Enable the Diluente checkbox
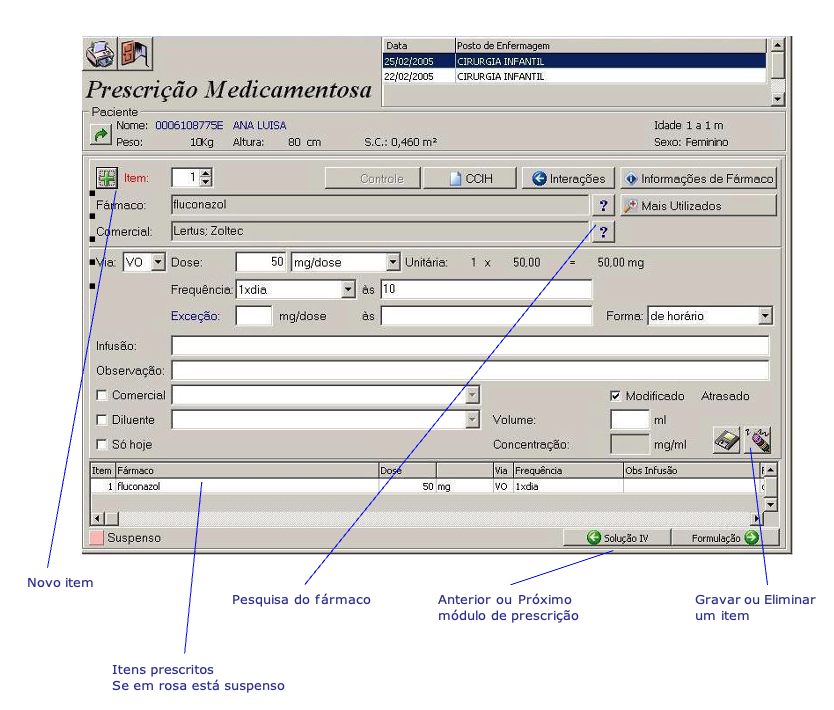The width and height of the screenshot is (834, 710). click(102, 420)
